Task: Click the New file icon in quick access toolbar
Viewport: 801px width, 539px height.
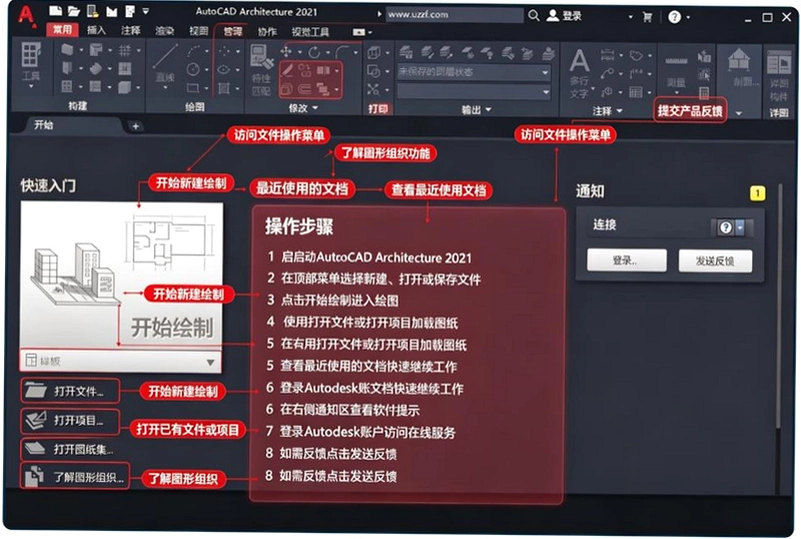Action: point(56,11)
